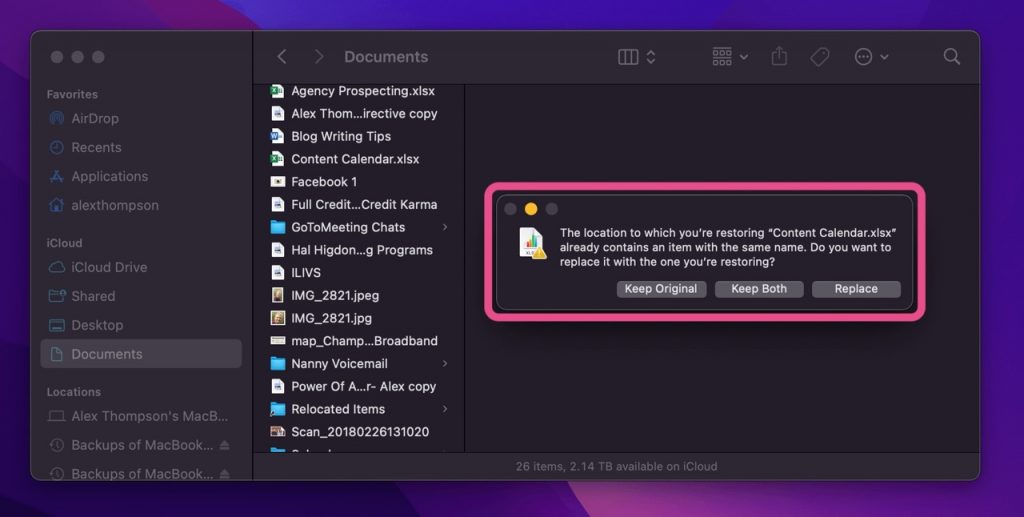Select Documents in the sidebar
The width and height of the screenshot is (1024, 517).
pos(141,354)
